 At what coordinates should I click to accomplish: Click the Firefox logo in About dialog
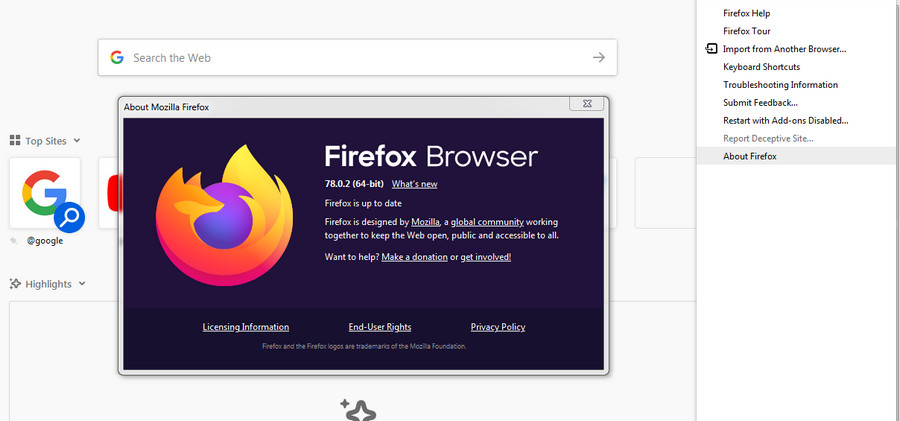[224, 215]
